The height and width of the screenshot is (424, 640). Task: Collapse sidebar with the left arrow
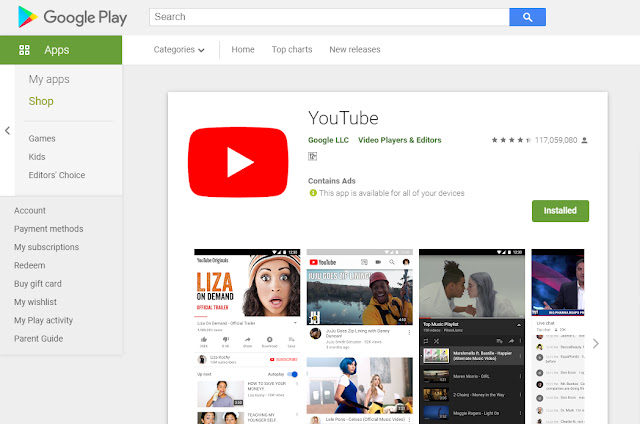7,131
